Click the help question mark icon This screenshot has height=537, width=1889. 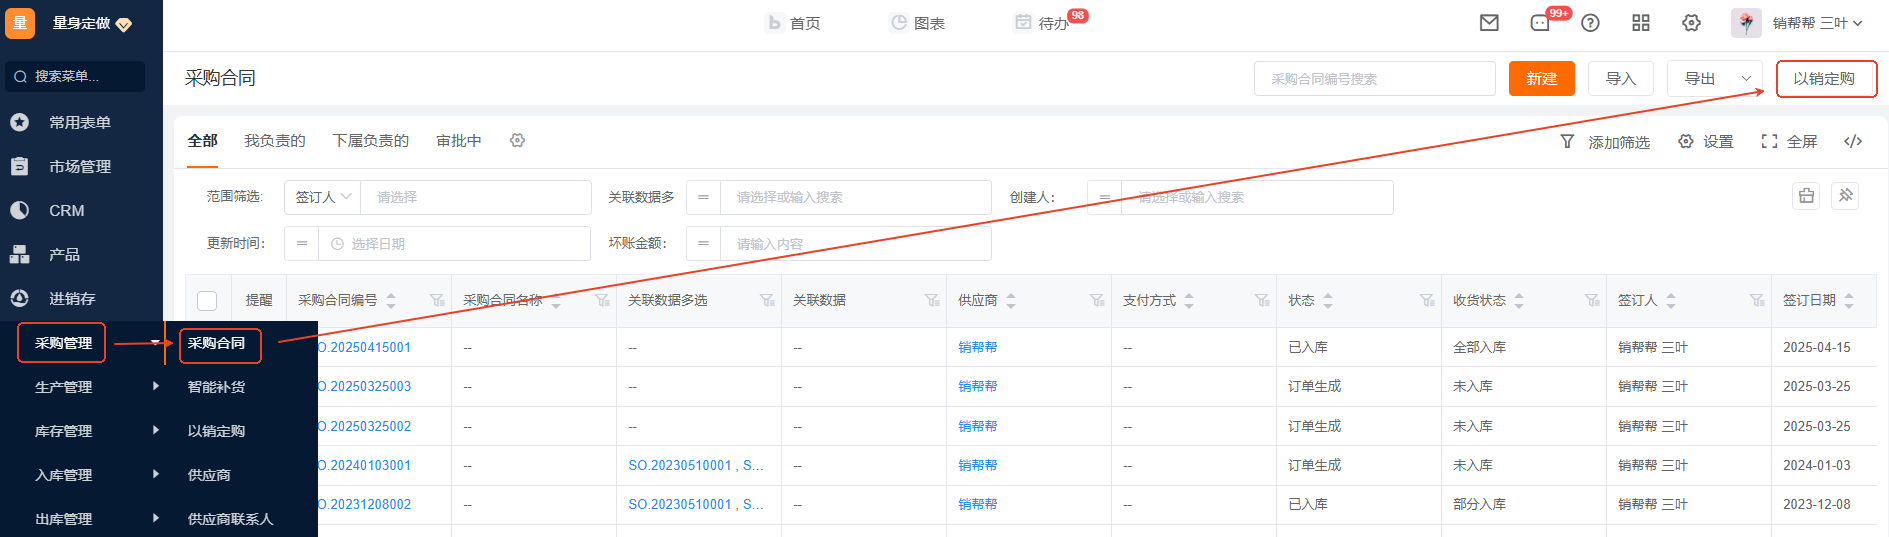pyautogui.click(x=1590, y=23)
